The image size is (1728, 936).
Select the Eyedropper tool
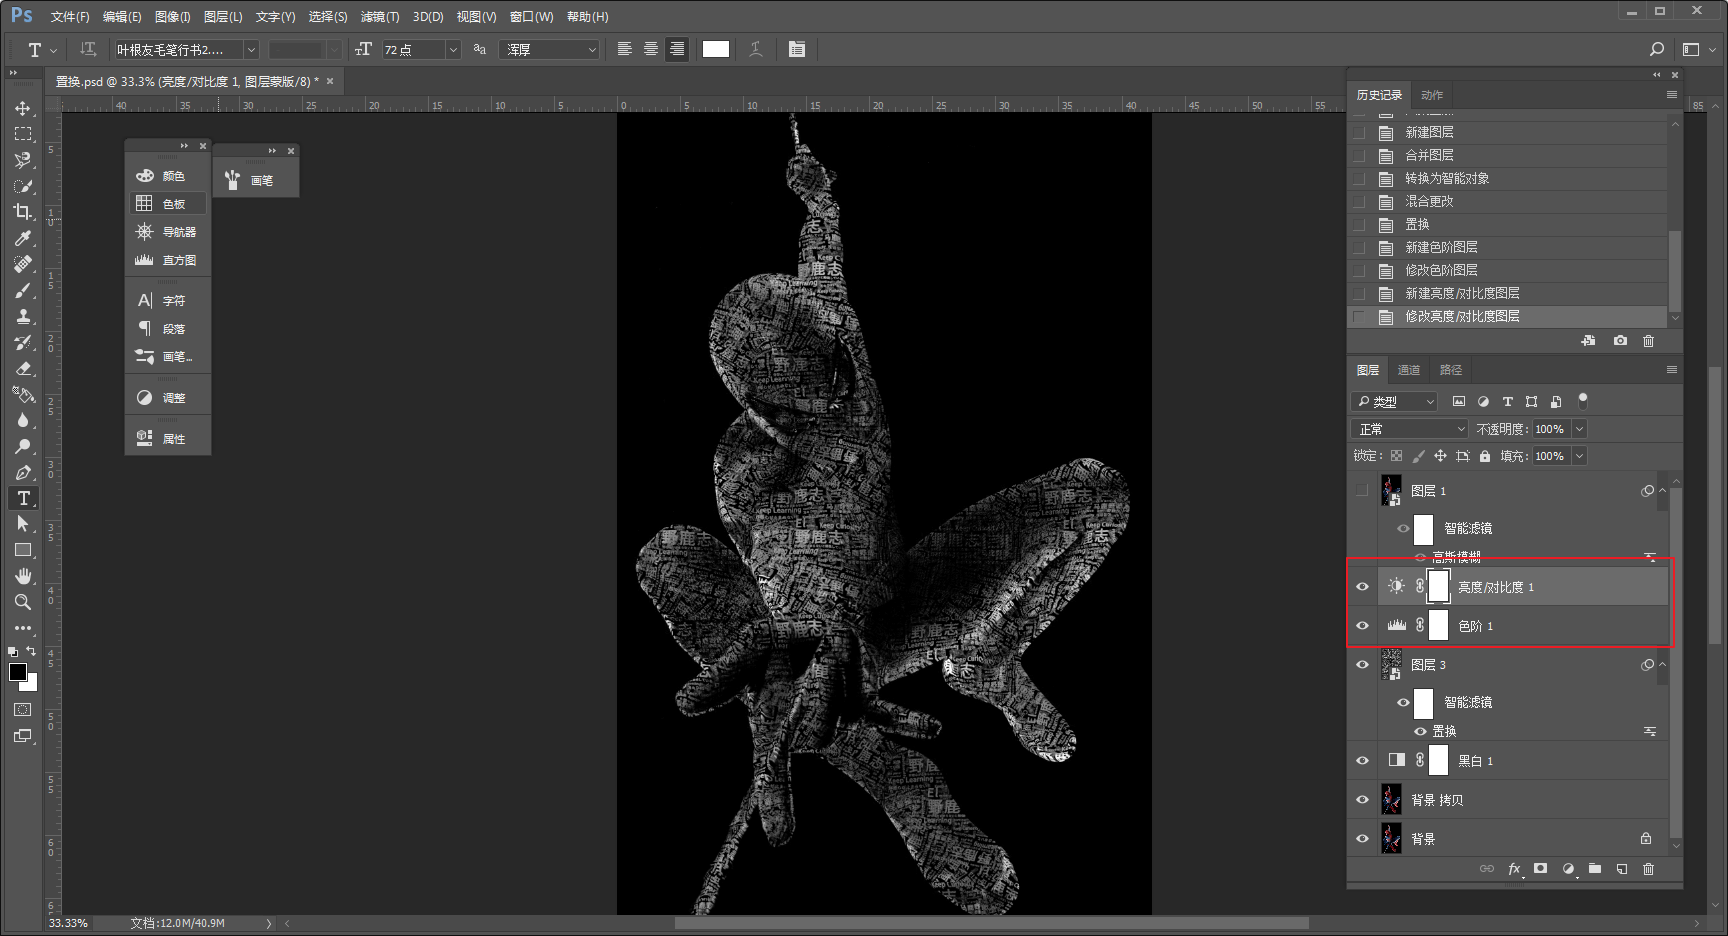(x=22, y=238)
